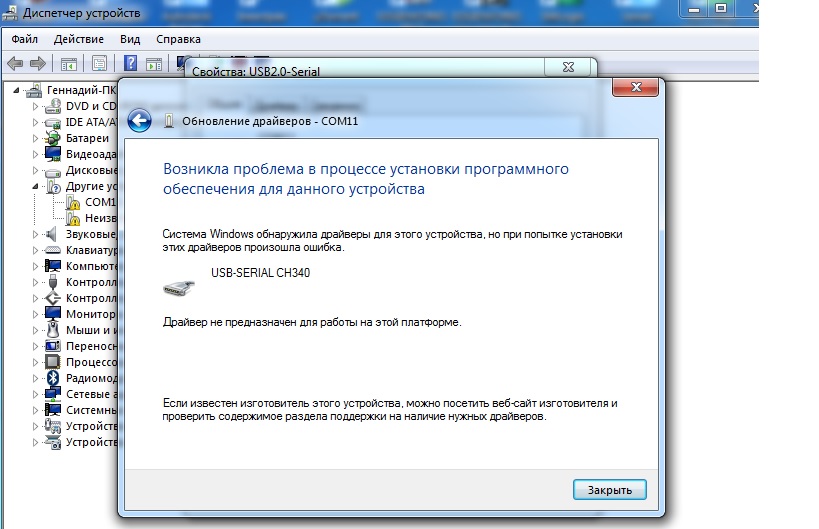
Task: Expand the Звуковые node arrow
Action: click(x=35, y=234)
